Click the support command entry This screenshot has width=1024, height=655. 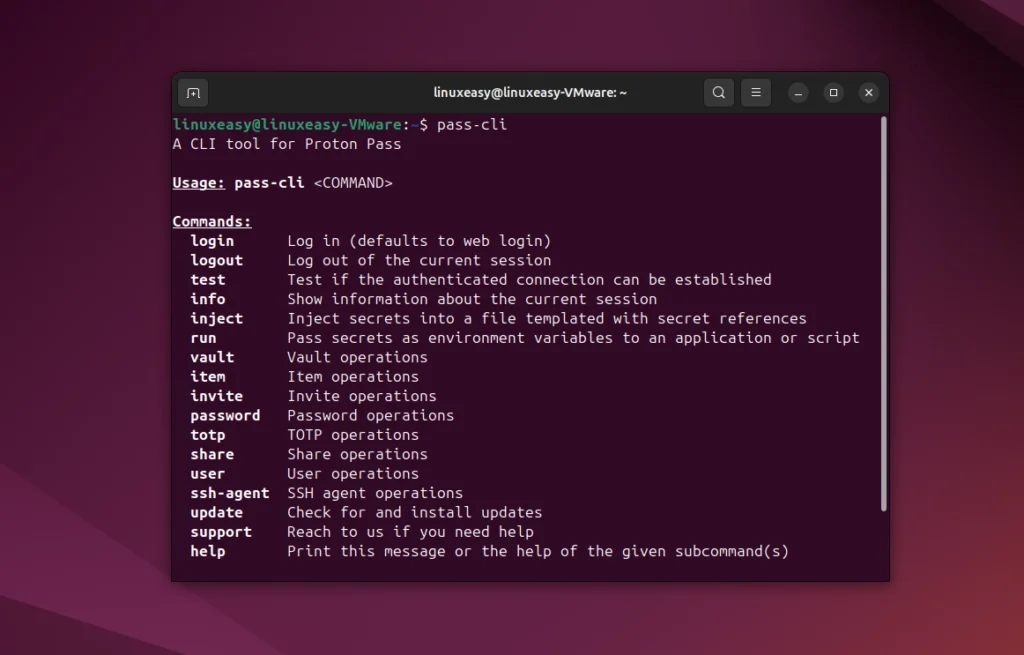click(x=220, y=531)
